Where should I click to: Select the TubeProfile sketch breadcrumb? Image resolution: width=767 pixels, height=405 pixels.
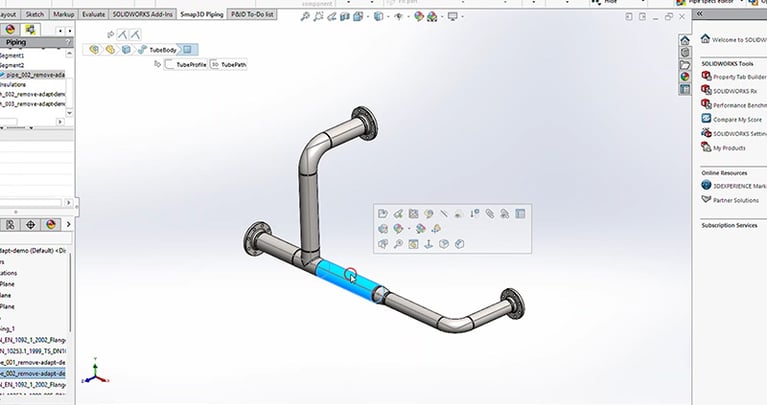[186, 65]
